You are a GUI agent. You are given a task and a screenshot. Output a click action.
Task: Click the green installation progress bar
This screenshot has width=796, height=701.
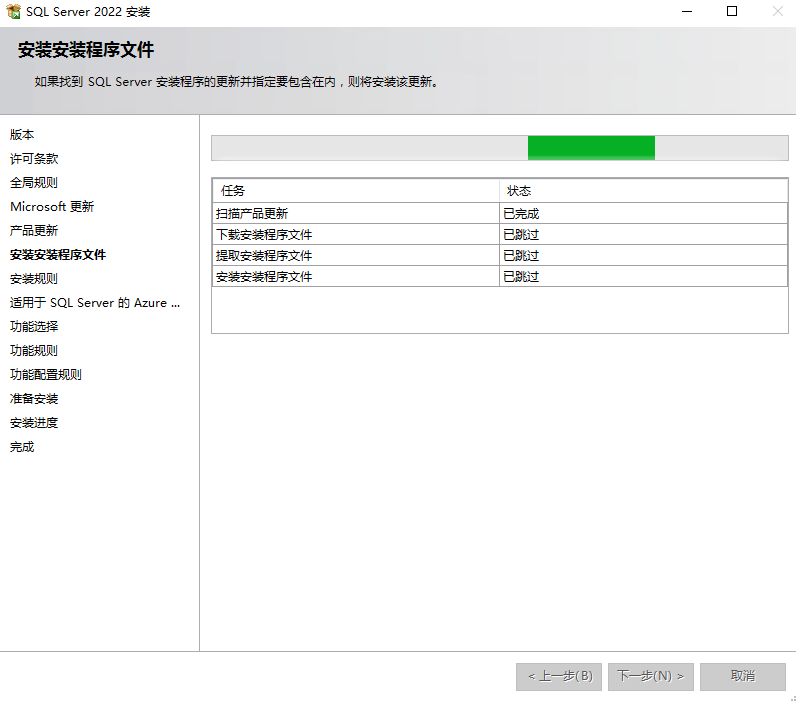point(500,148)
